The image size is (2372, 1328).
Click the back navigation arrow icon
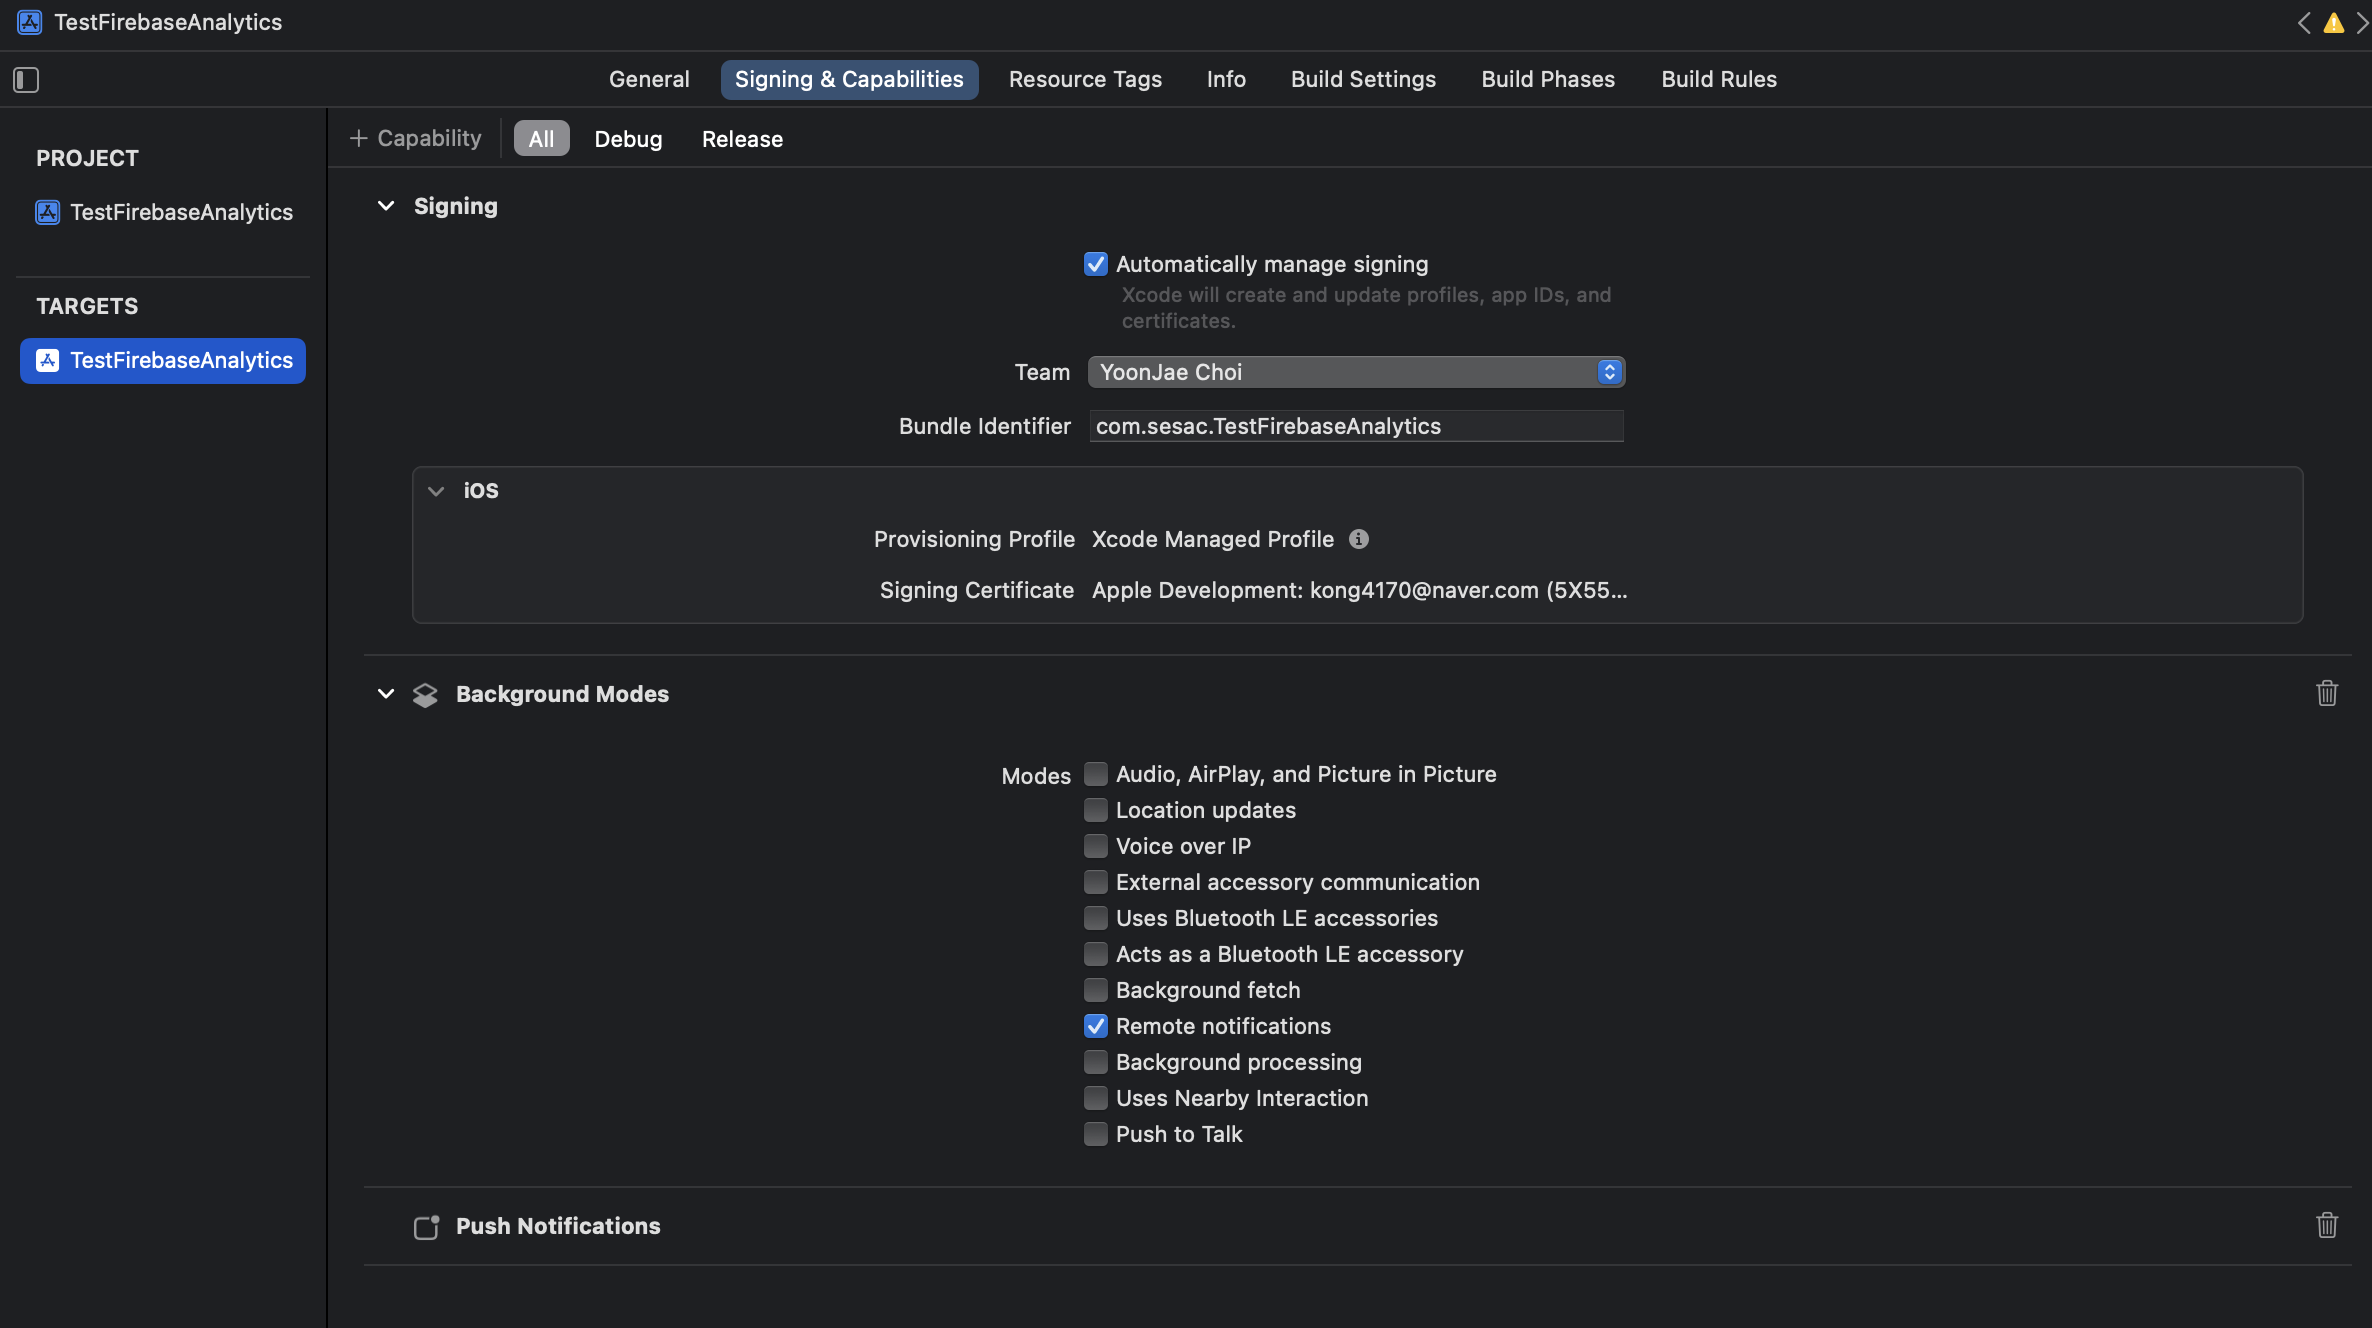(x=2304, y=23)
